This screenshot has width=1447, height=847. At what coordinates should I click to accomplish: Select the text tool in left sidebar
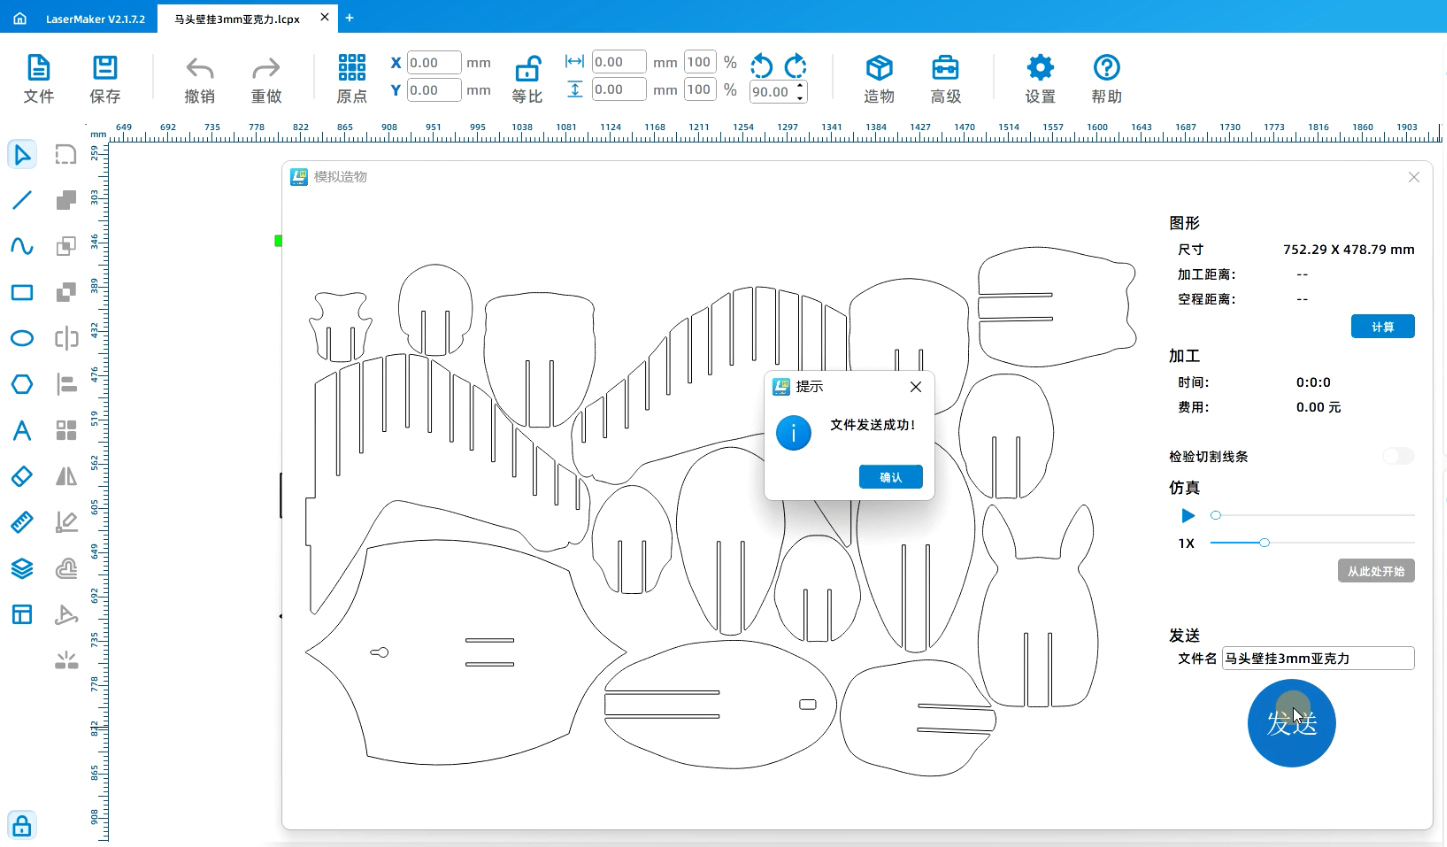(22, 431)
